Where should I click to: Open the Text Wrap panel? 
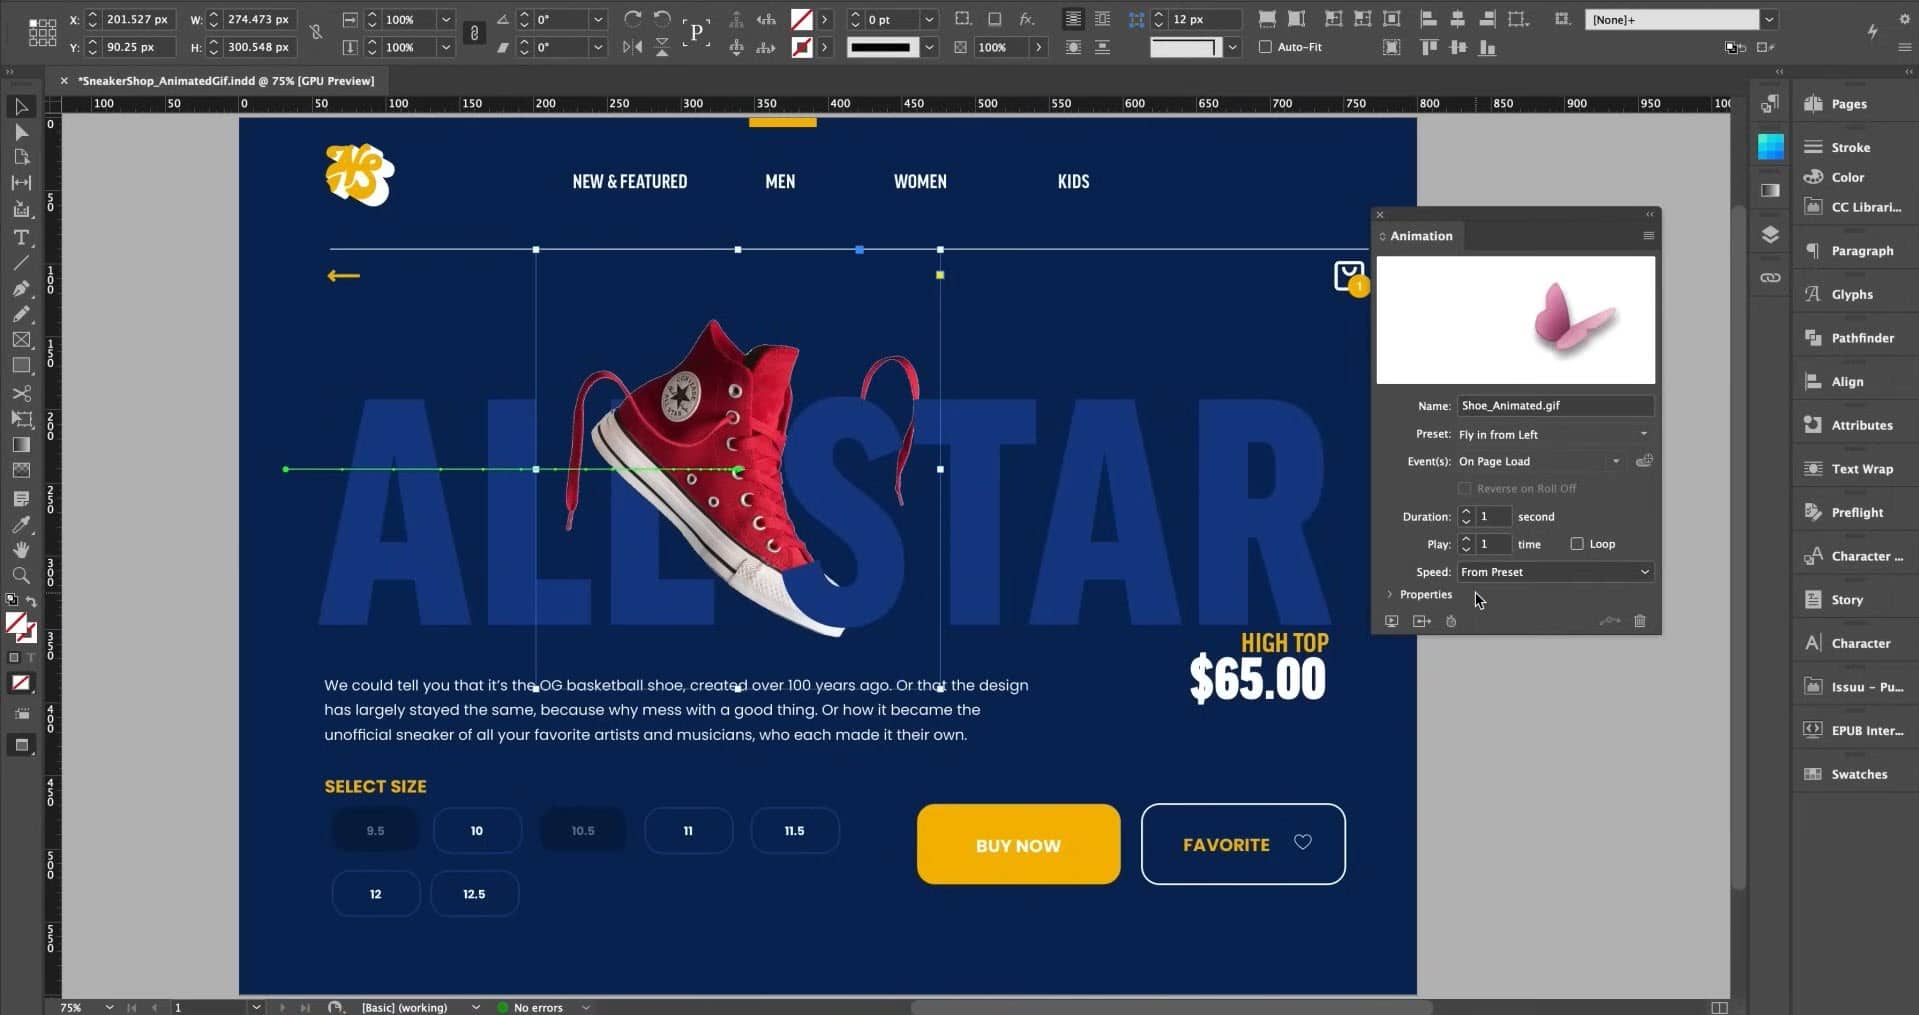click(x=1861, y=468)
